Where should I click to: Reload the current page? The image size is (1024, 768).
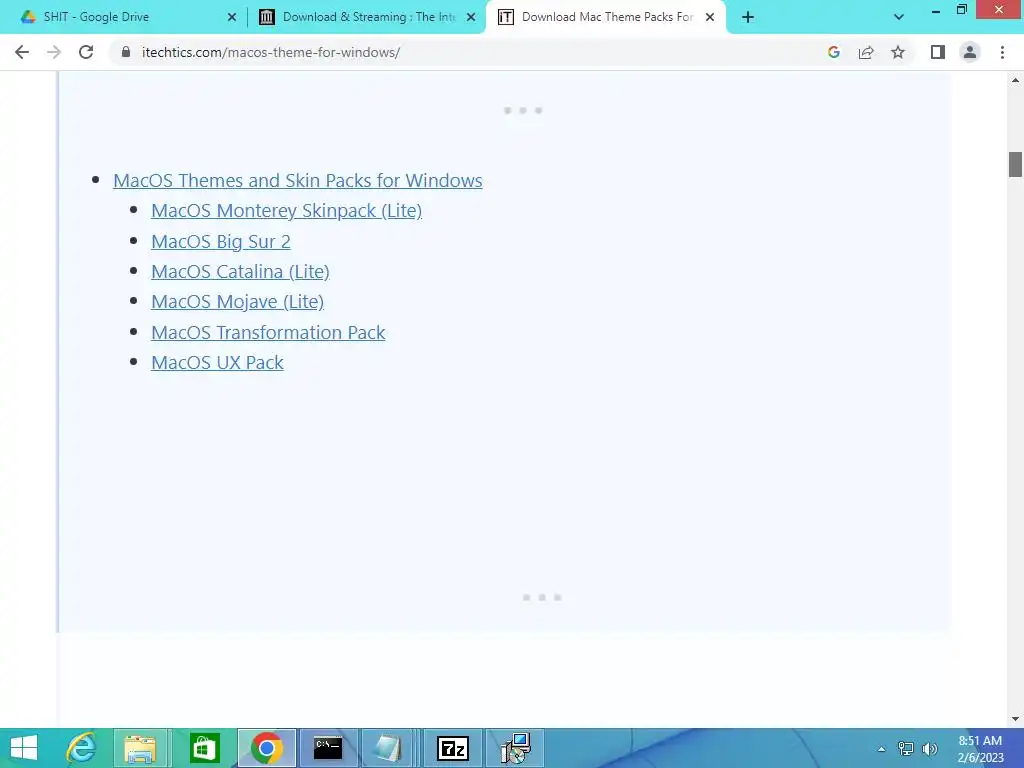86,52
